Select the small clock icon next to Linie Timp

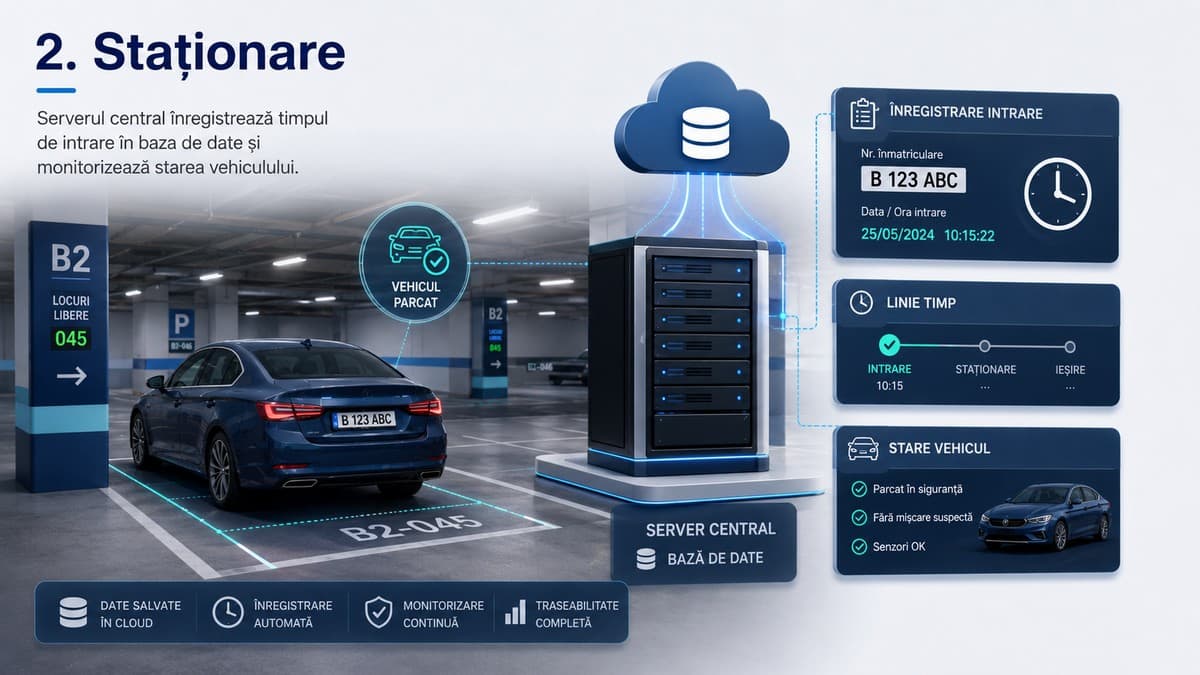(x=861, y=302)
